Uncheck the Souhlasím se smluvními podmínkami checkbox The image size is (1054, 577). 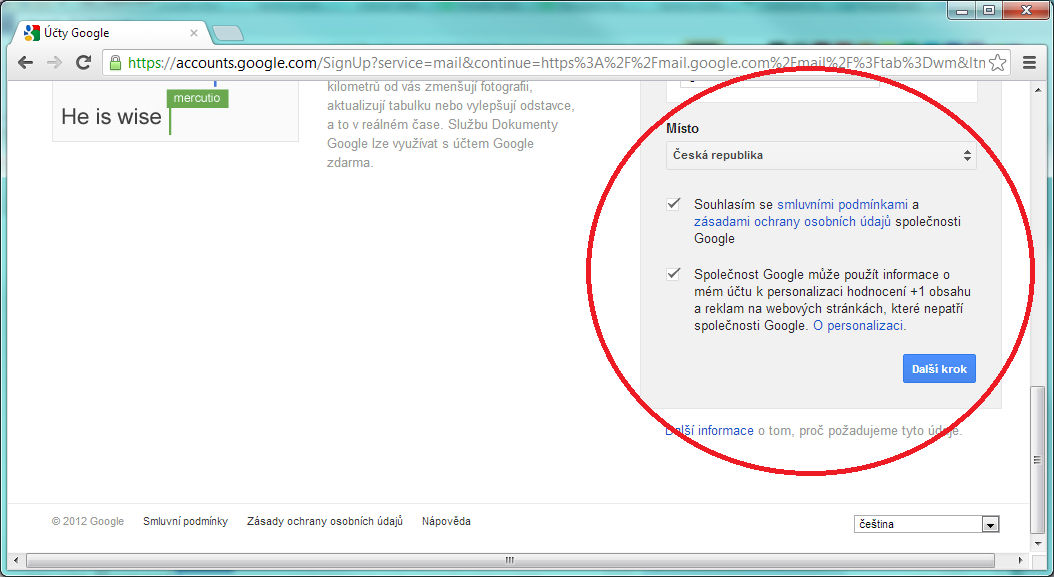[673, 204]
